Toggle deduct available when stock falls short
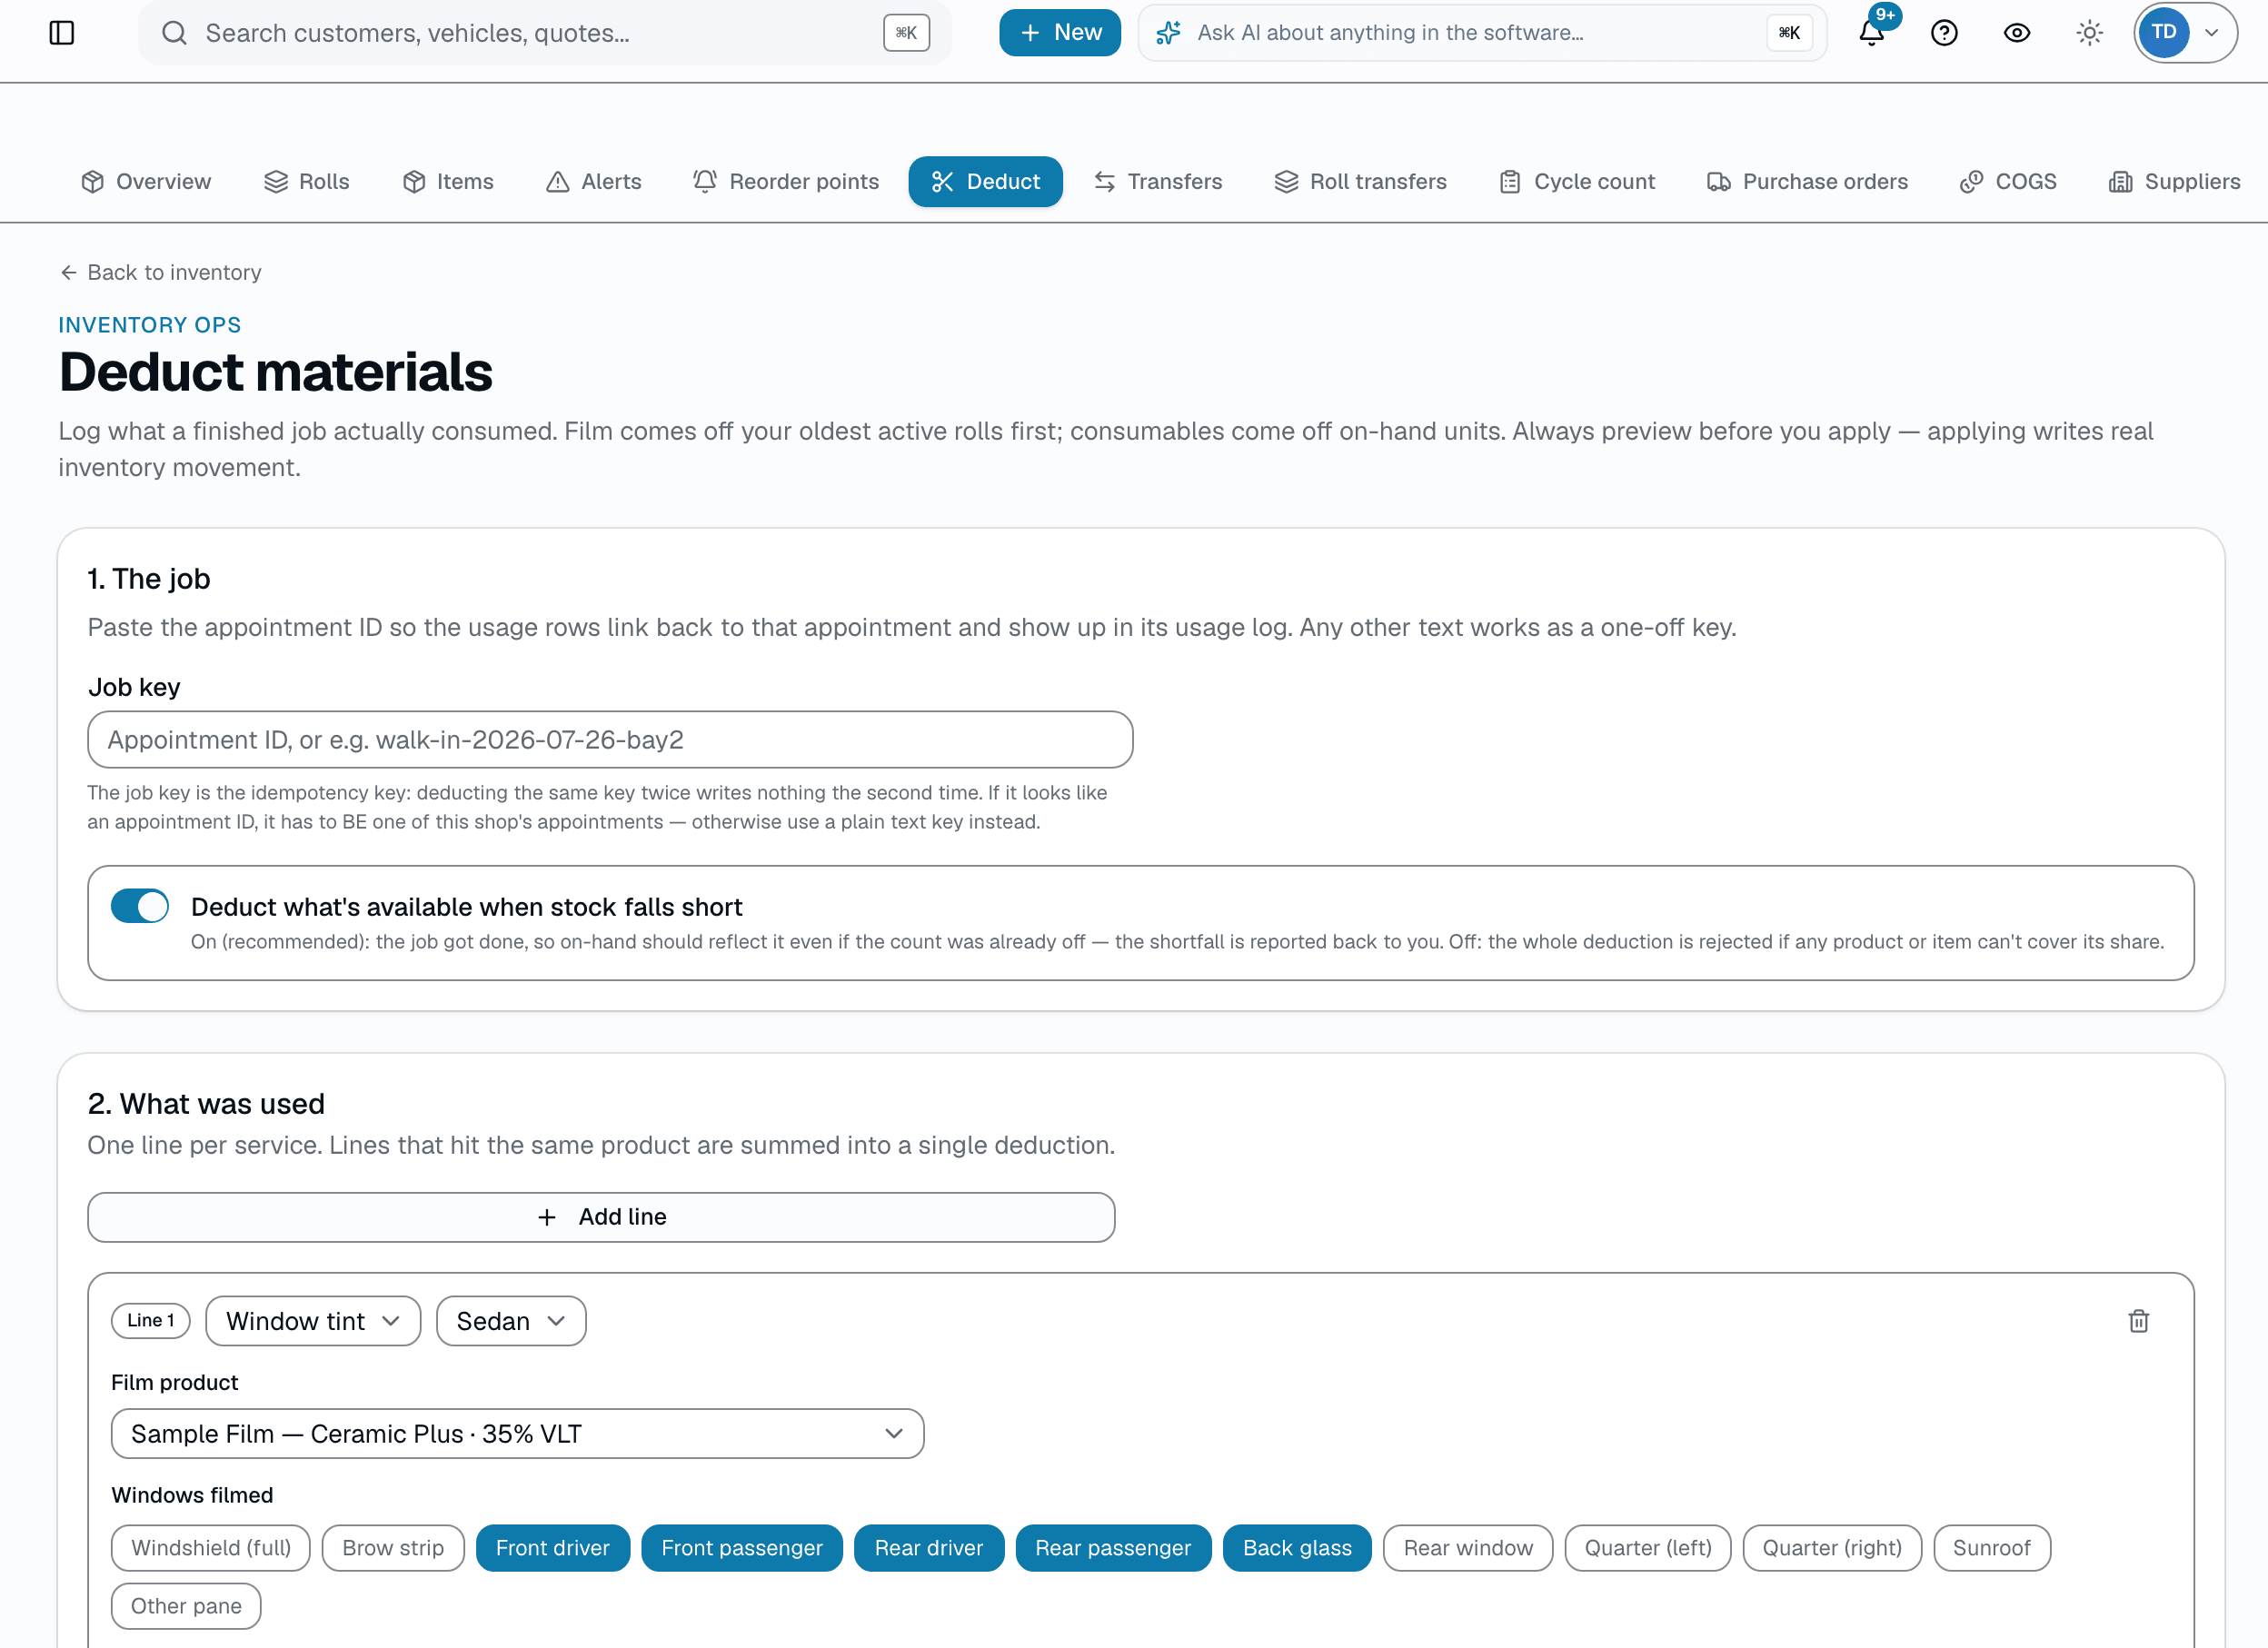The image size is (2268, 1648). tap(139, 906)
